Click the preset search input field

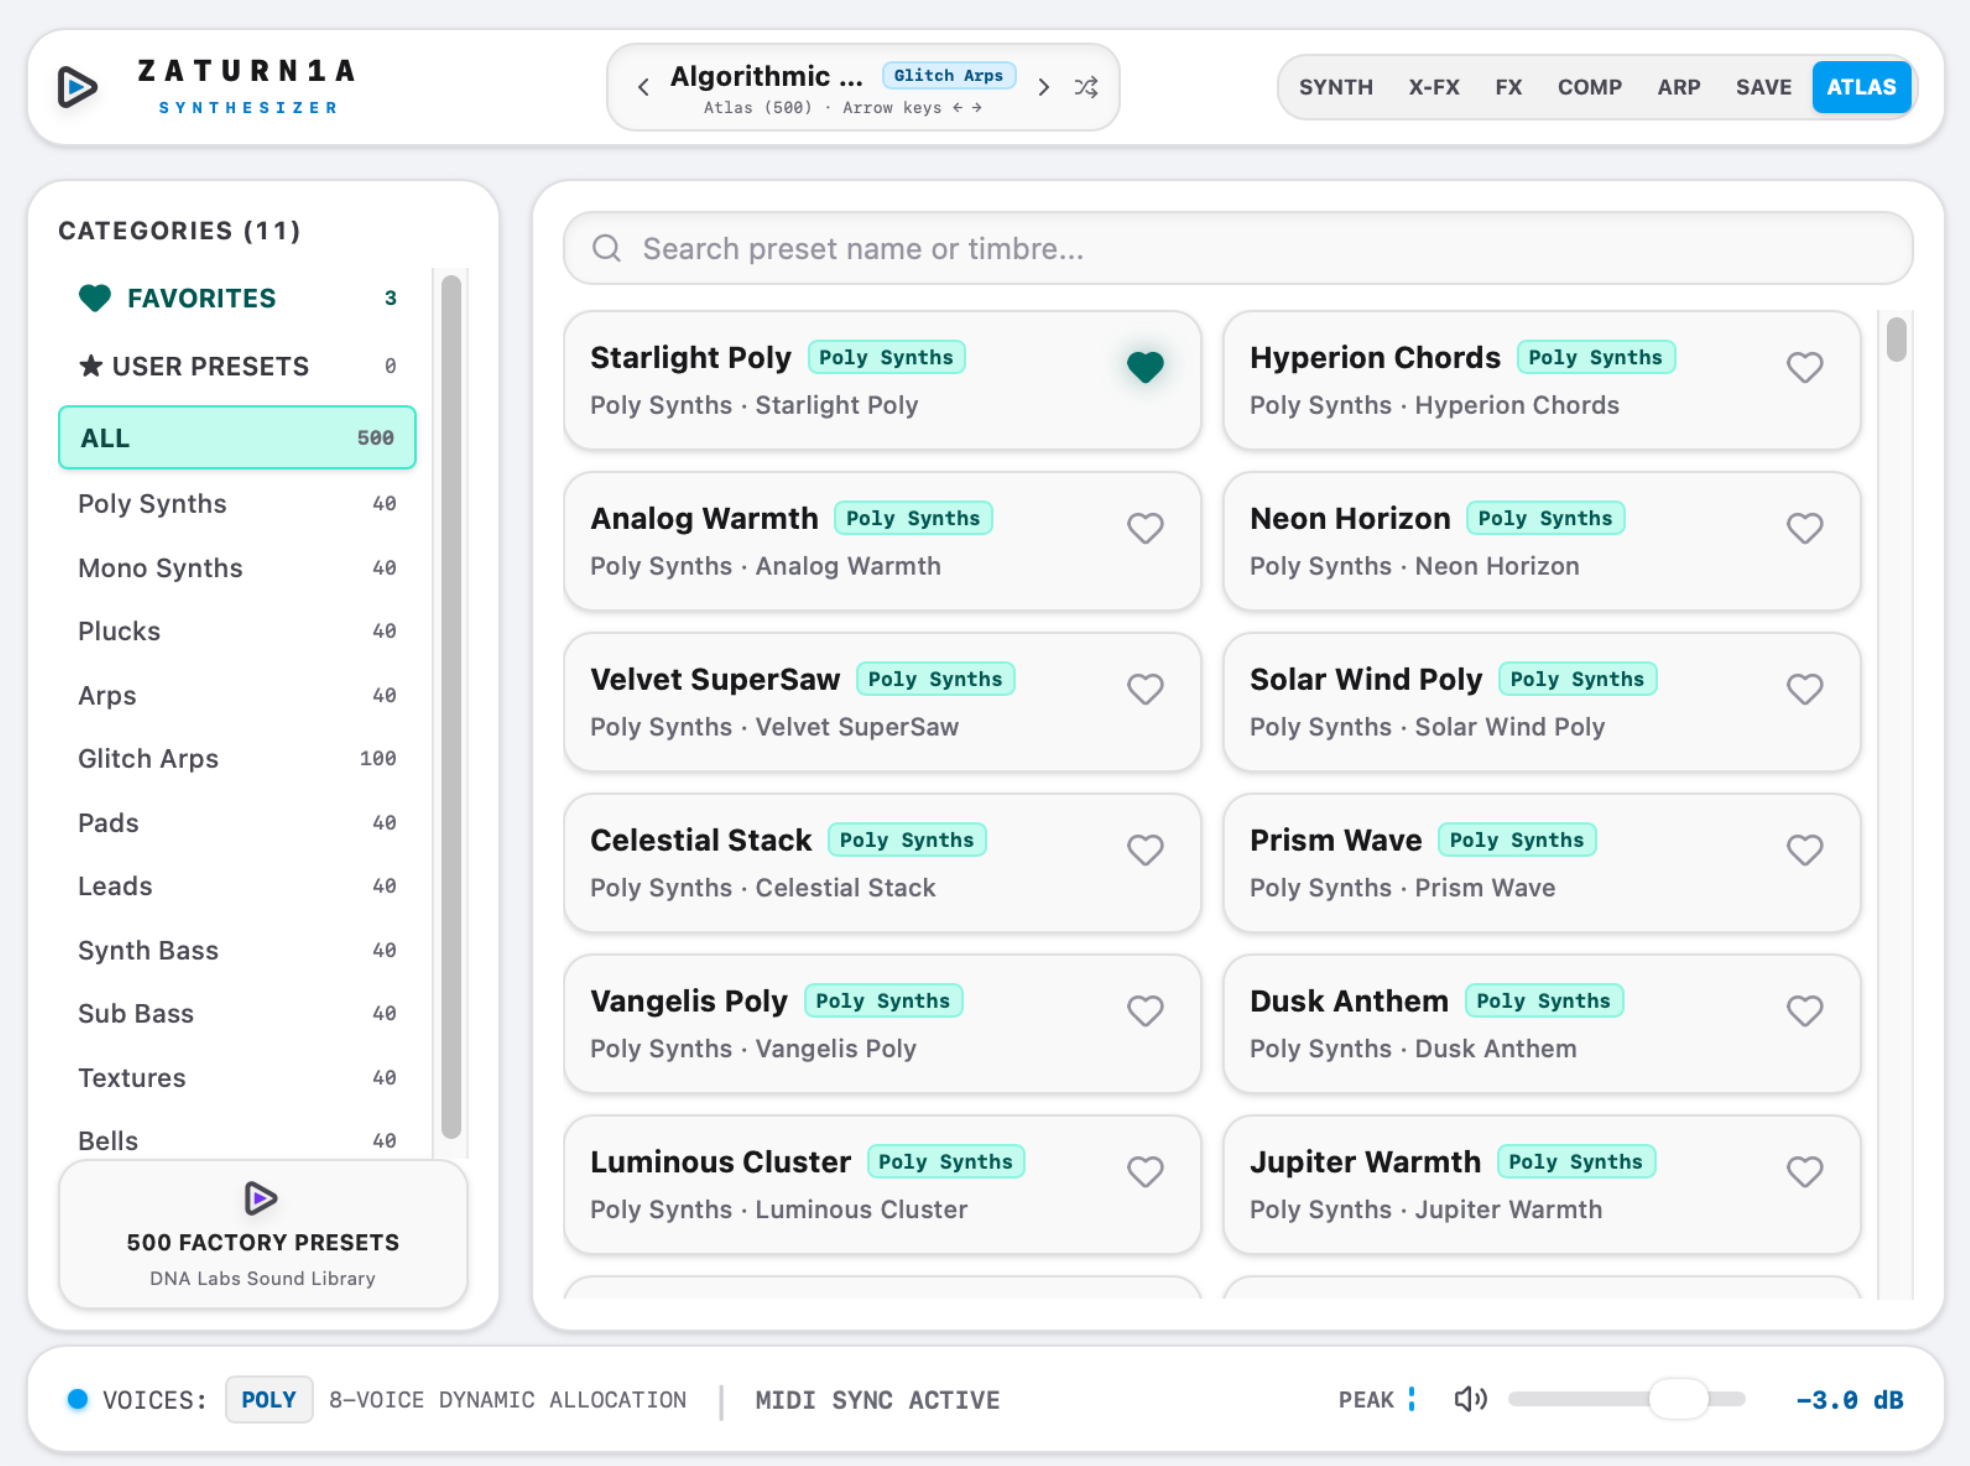coord(1238,248)
